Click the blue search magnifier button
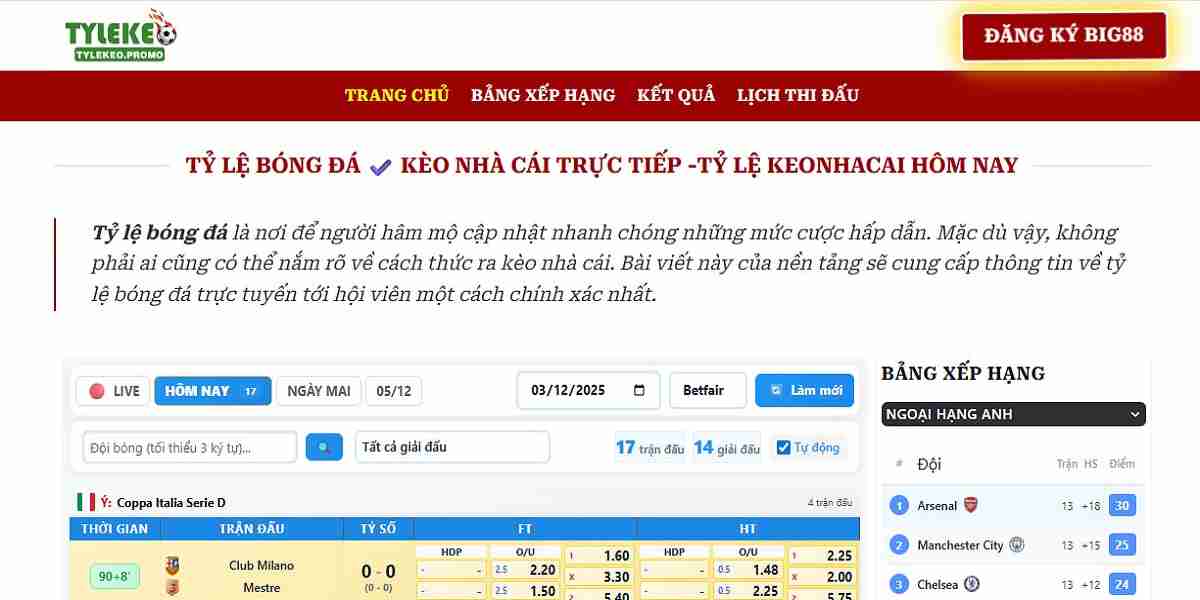 (x=324, y=447)
